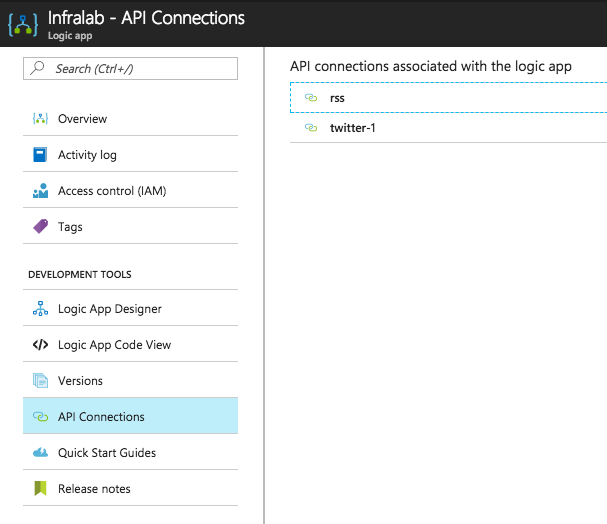
Task: Select API Connections in the sidebar
Action: (130, 416)
